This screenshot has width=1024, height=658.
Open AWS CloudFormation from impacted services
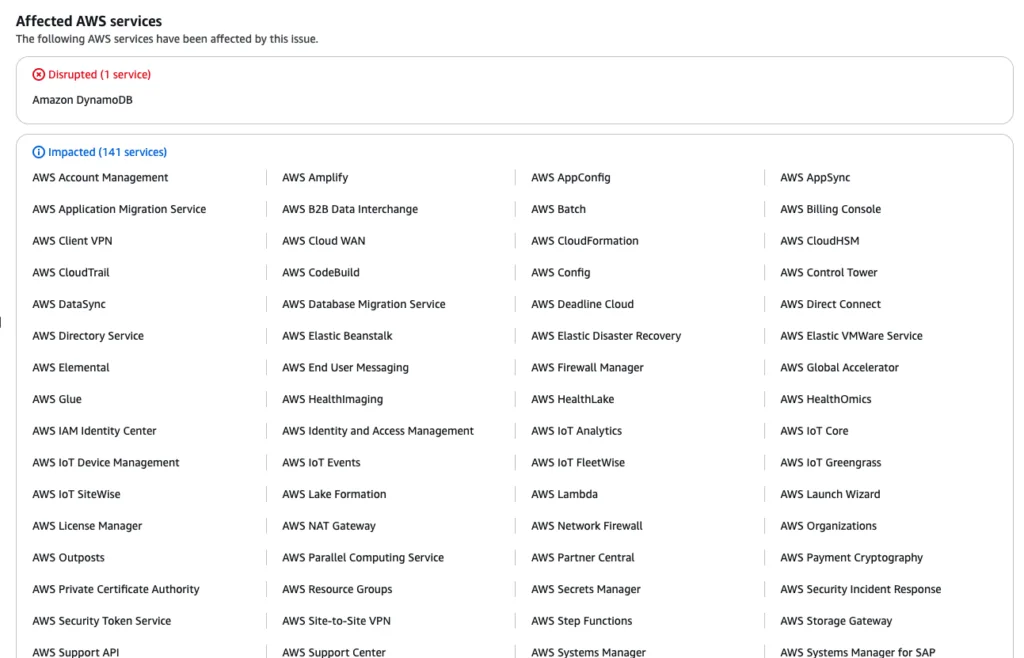[x=584, y=241]
